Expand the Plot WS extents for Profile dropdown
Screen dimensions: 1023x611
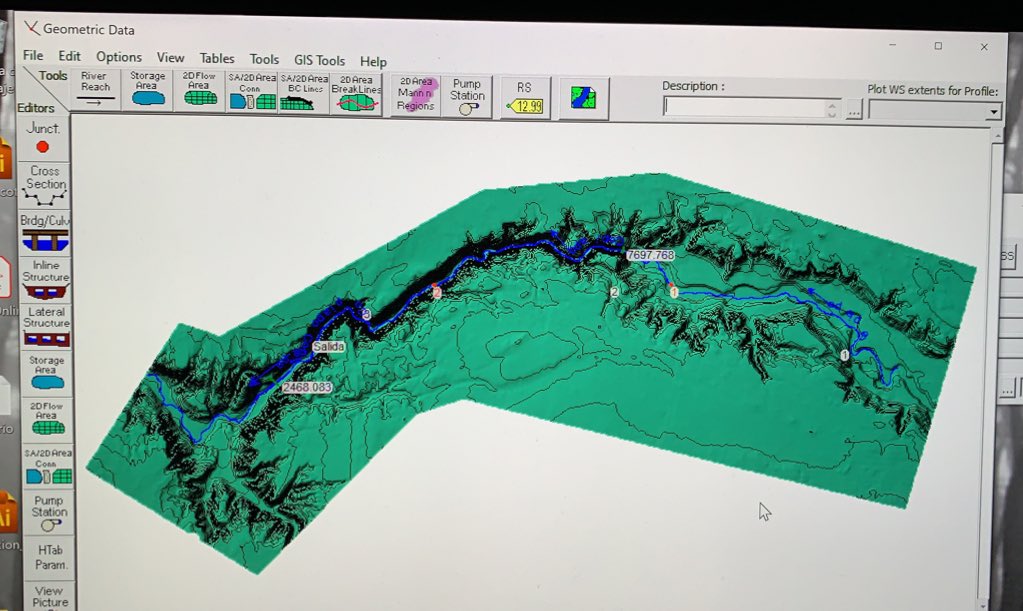pos(993,112)
